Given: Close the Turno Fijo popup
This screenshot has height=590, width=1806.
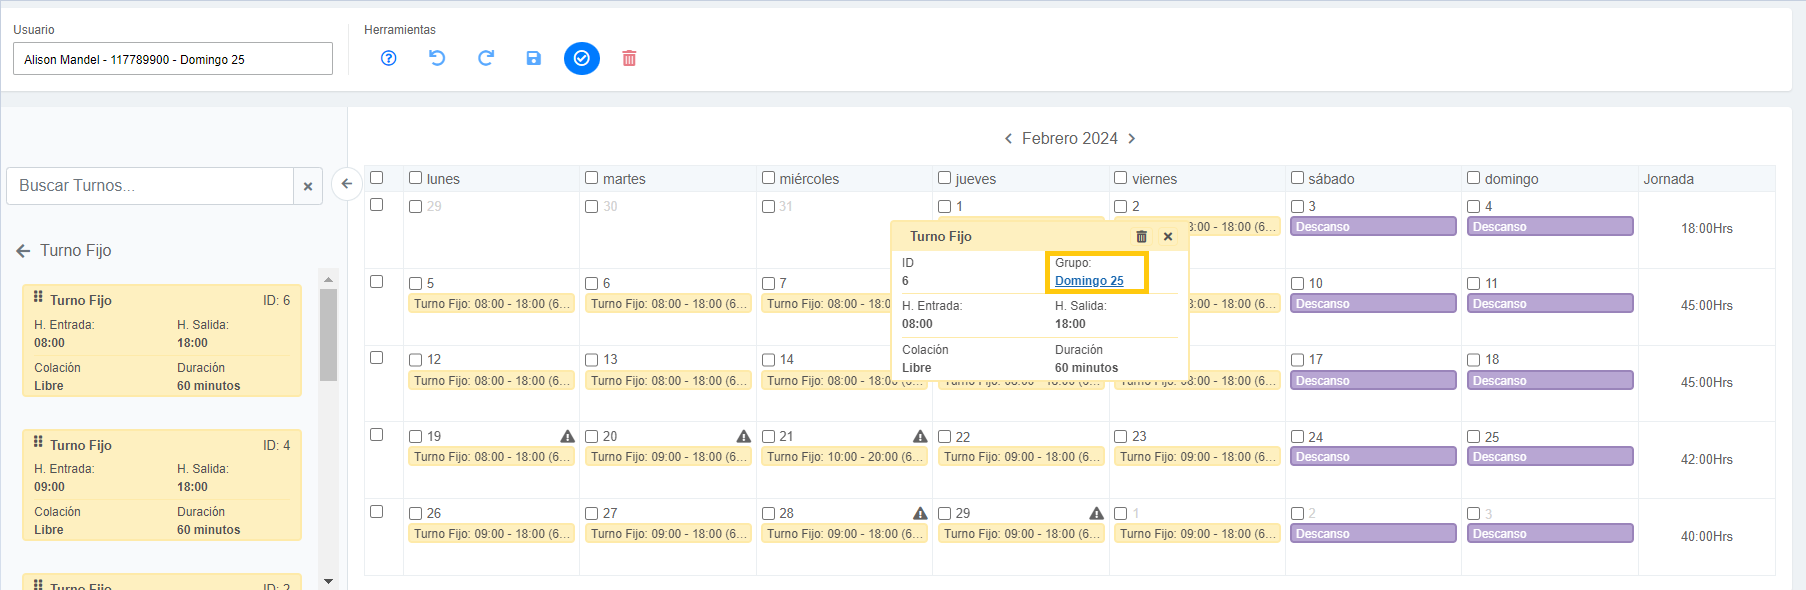Looking at the screenshot, I should [x=1167, y=237].
